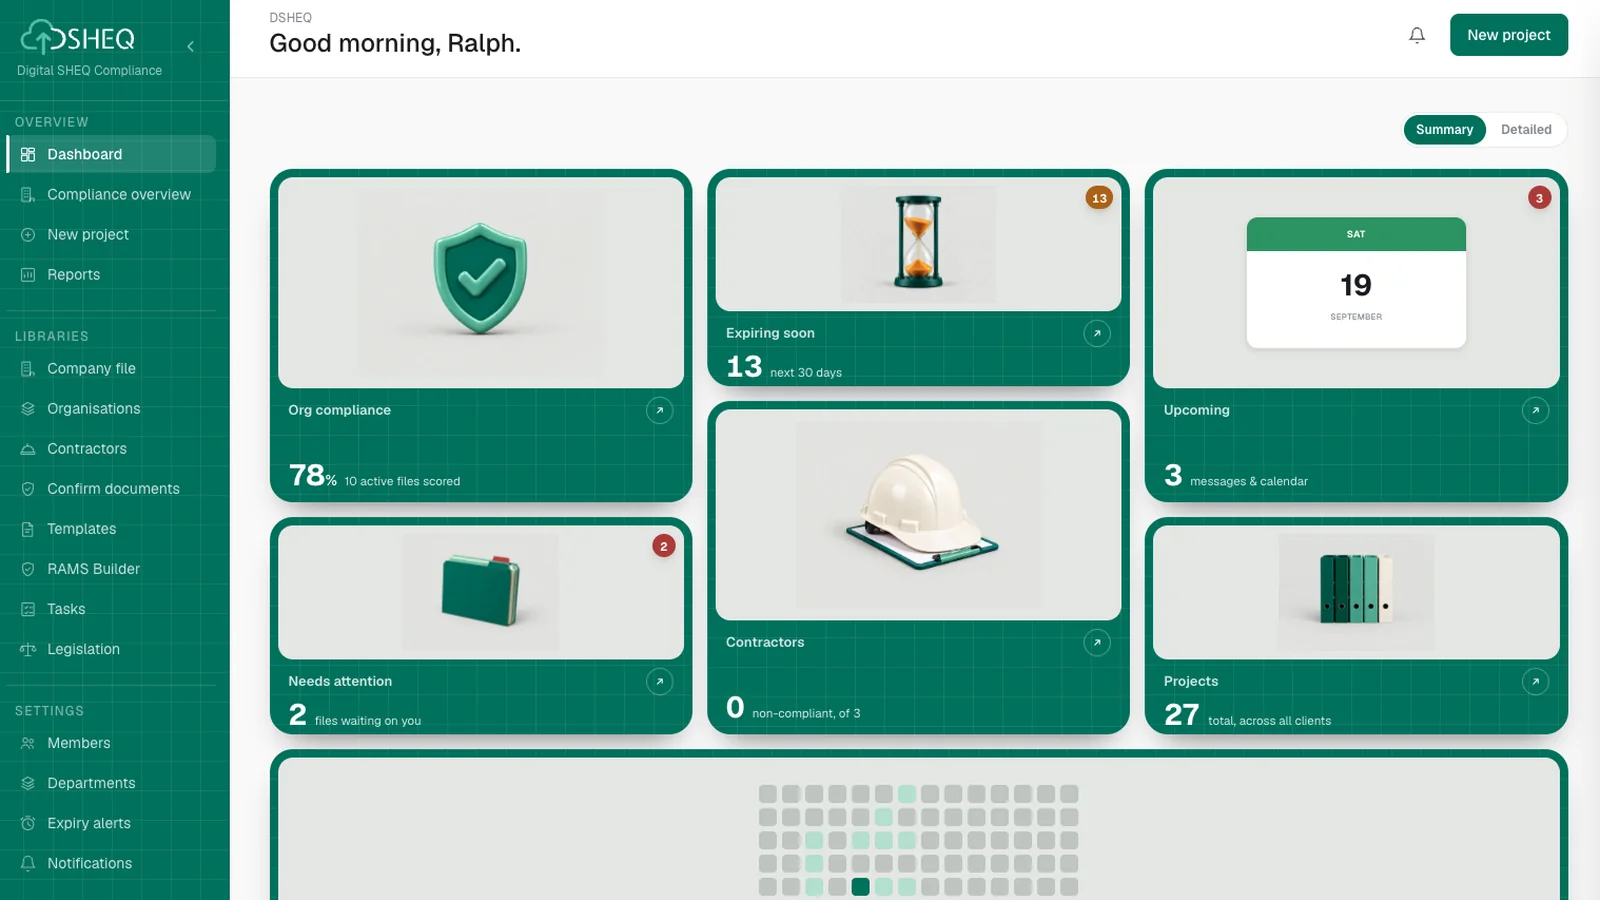Click the hourglass image in Expiring soon
Viewport: 1600px width, 900px height.
918,242
